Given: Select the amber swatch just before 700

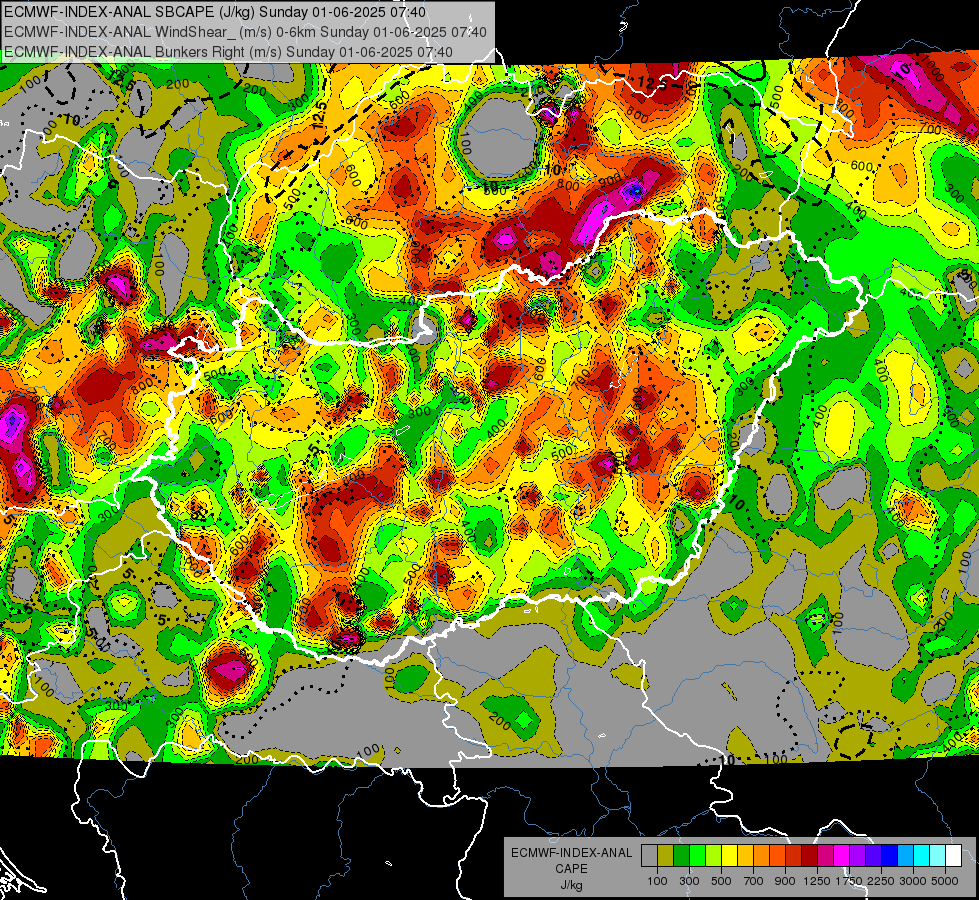Looking at the screenshot, I should (745, 855).
